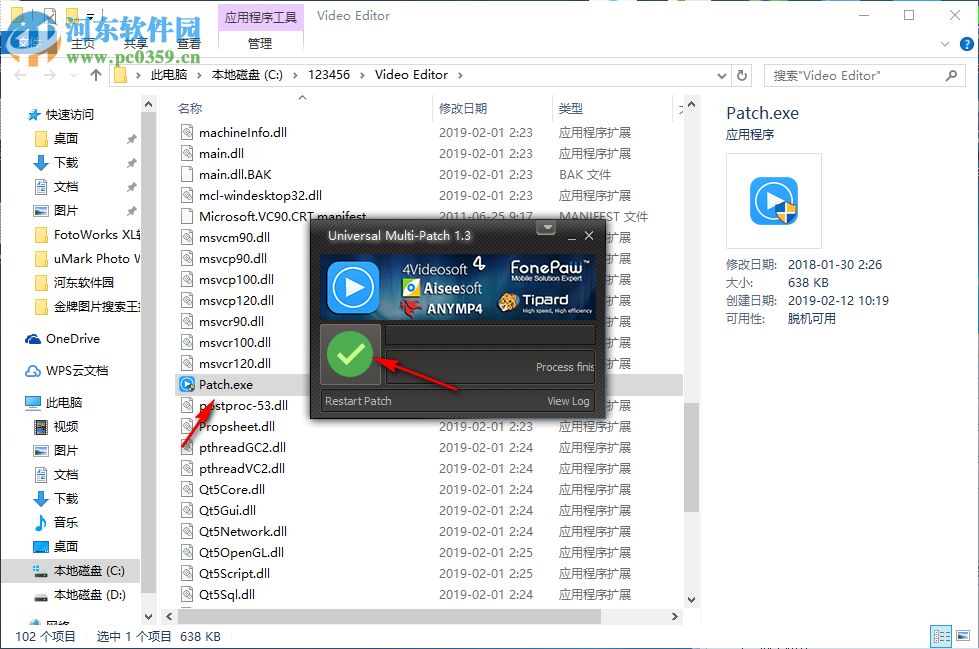Collapse the Universal Multi-Patch banner via the top chevron
Viewport: 979px width, 649px height.
(546, 228)
